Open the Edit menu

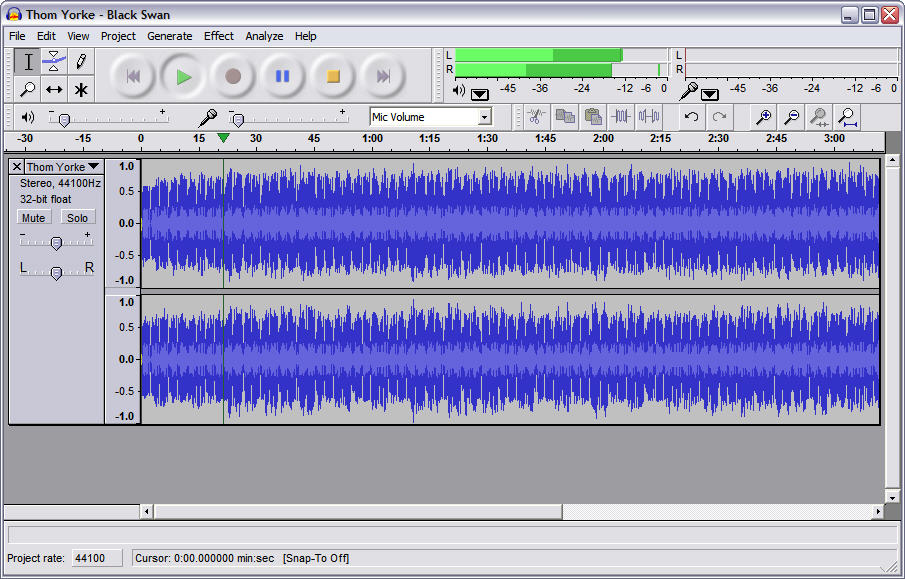46,36
